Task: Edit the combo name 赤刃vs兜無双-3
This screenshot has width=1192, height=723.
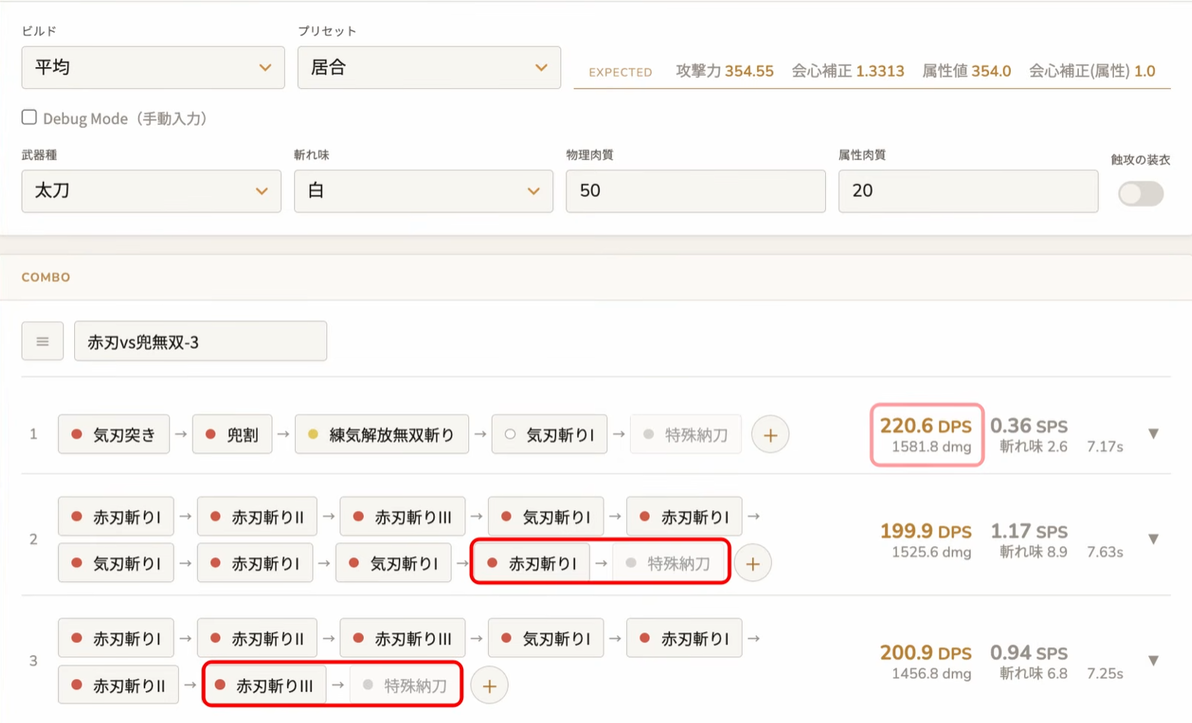Action: point(201,341)
